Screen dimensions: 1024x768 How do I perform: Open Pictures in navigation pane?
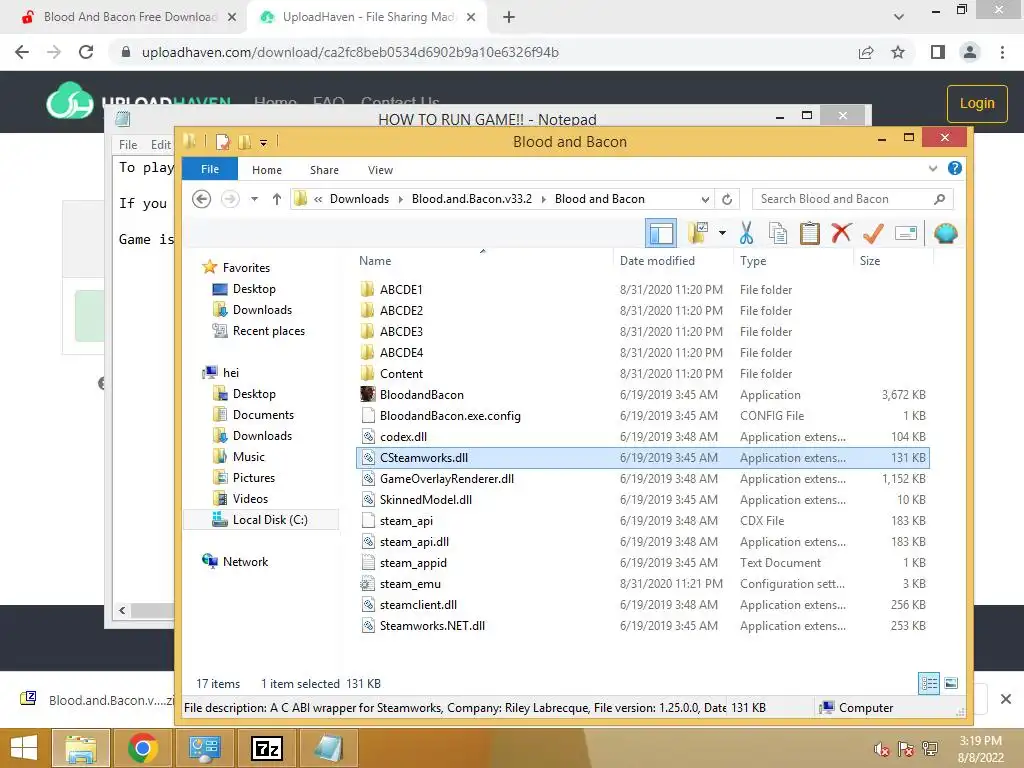point(253,477)
